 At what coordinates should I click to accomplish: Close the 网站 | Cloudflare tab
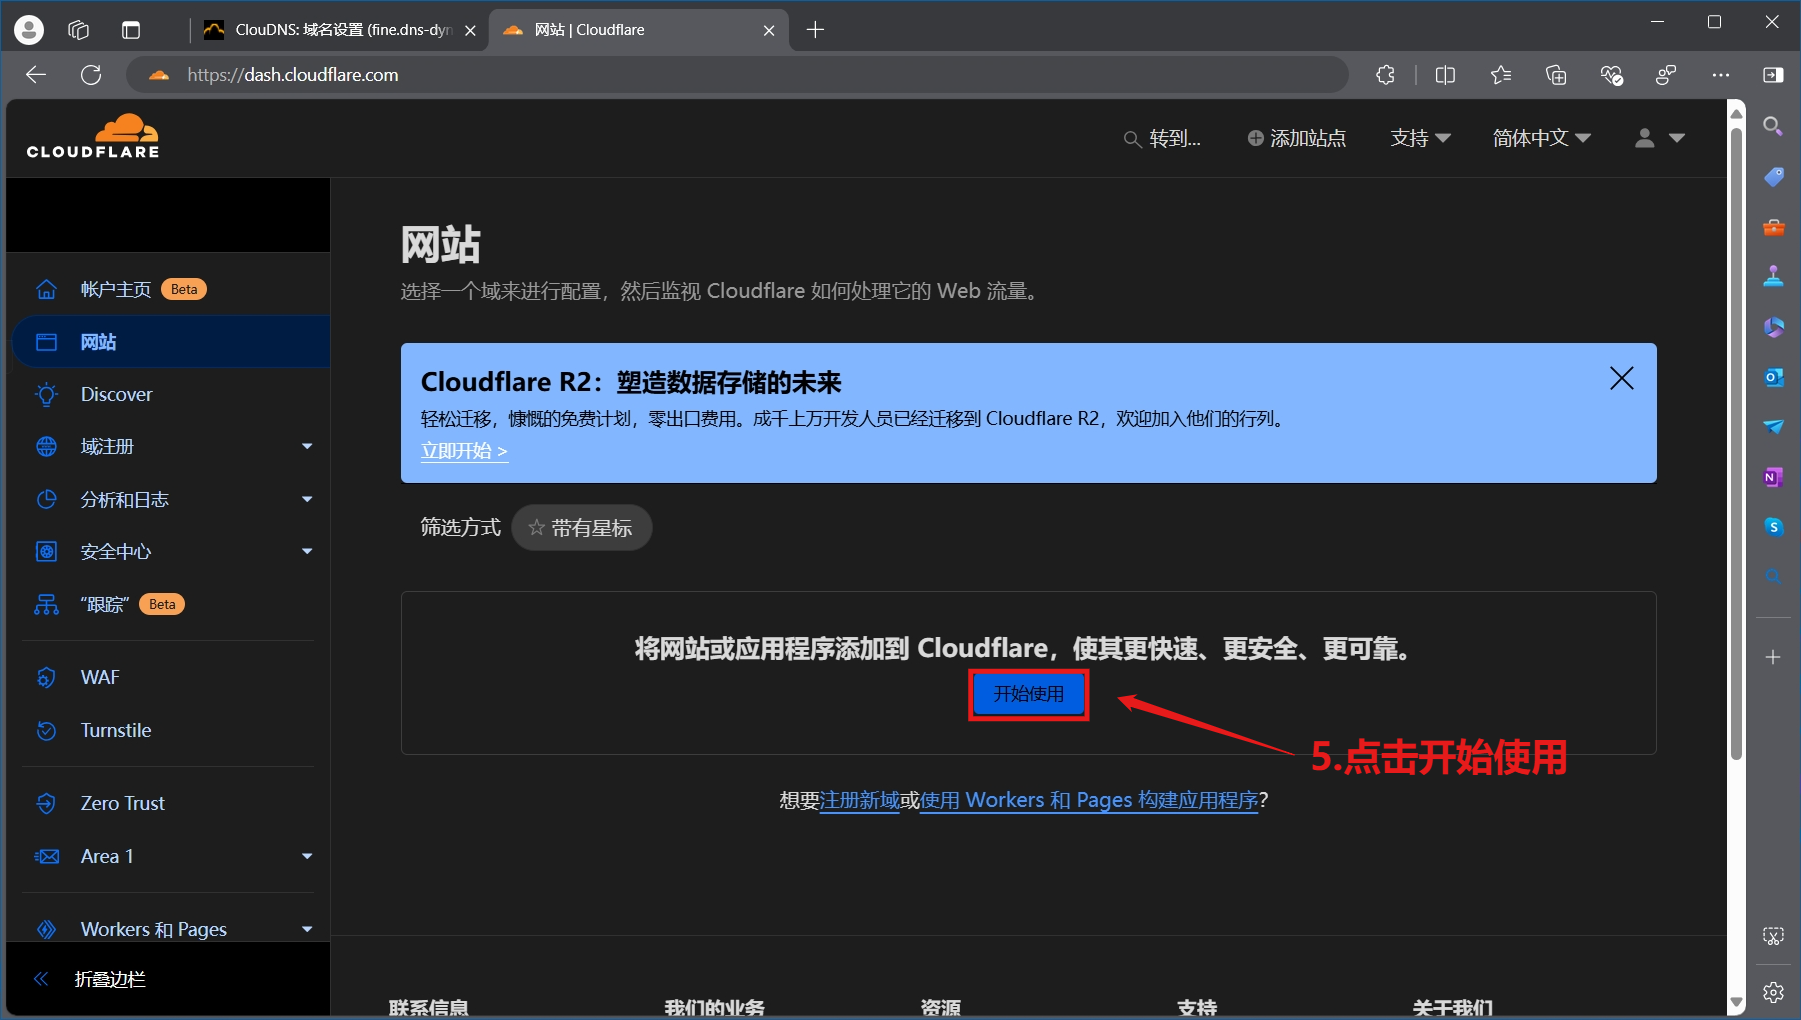coord(769,30)
